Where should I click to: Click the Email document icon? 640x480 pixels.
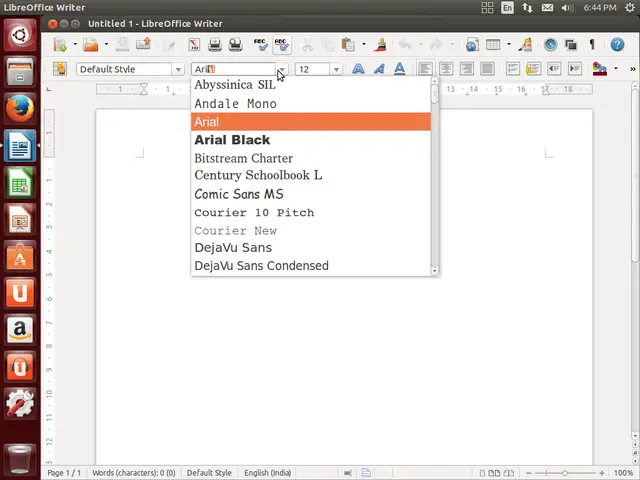143,44
